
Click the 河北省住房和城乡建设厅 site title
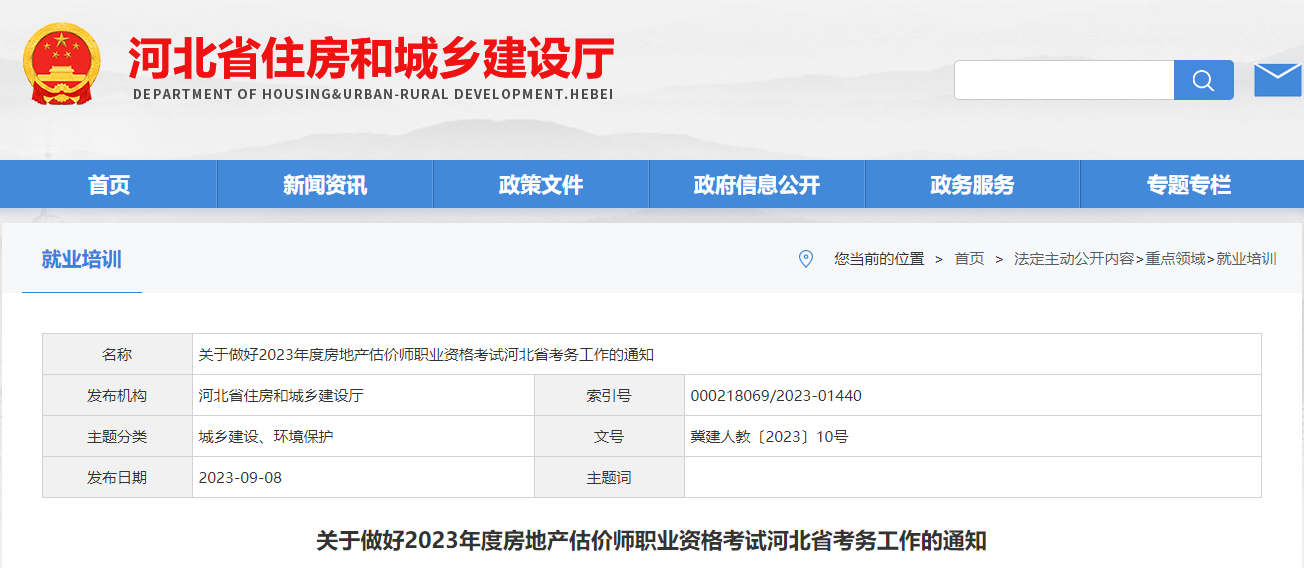click(x=371, y=60)
